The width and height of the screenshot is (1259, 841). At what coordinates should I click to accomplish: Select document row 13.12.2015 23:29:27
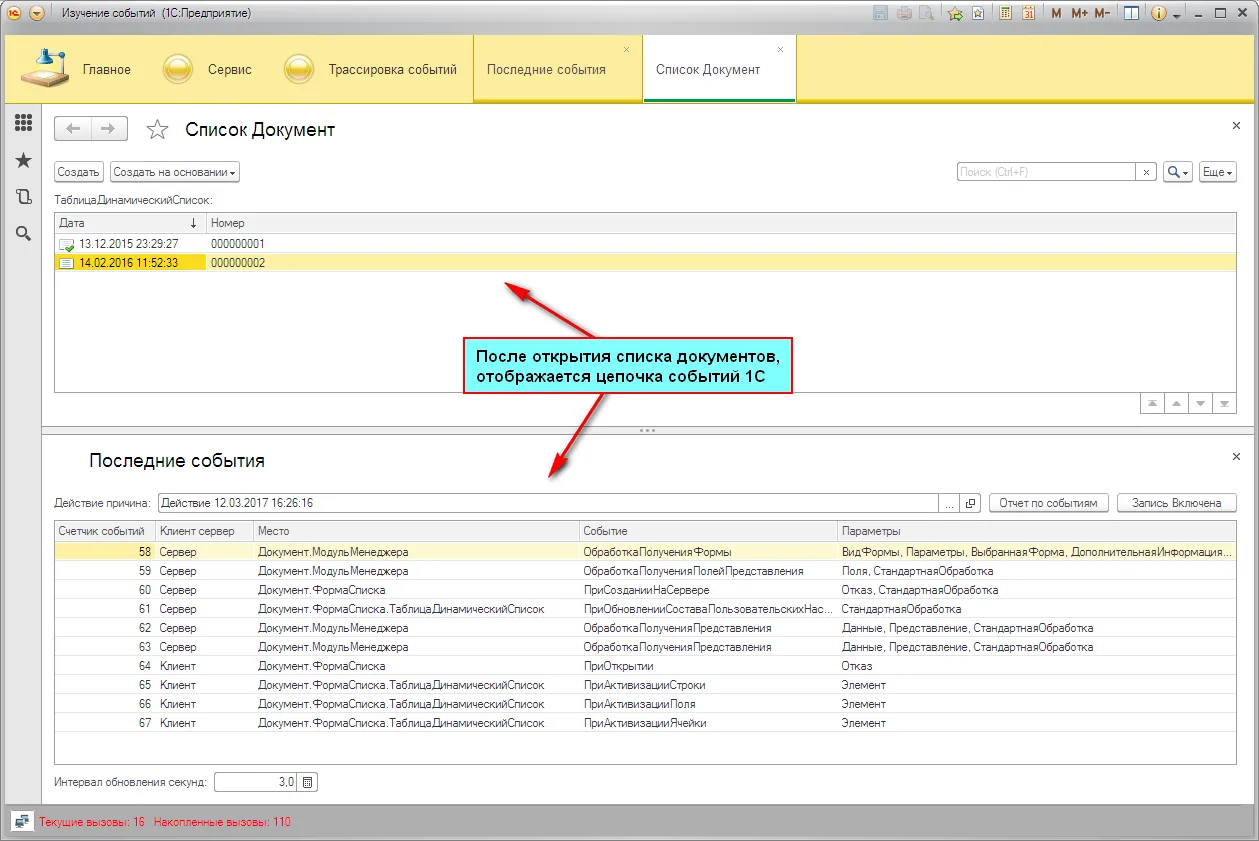point(128,244)
